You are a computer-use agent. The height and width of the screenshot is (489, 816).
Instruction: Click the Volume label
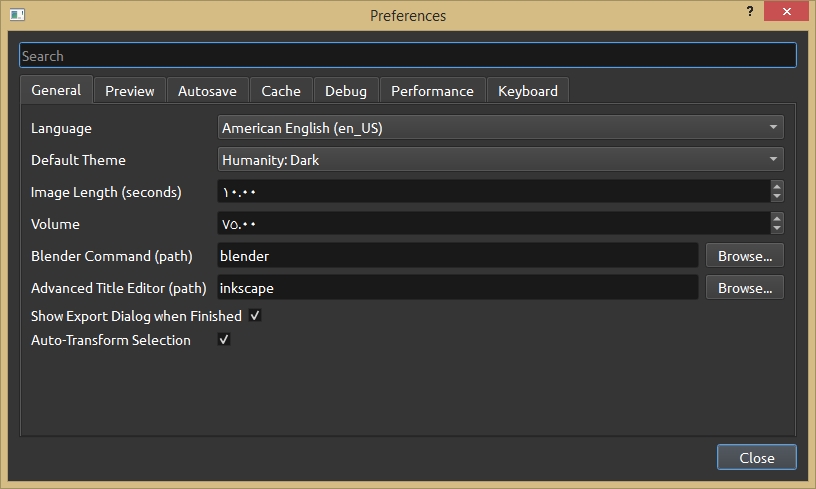click(55, 224)
